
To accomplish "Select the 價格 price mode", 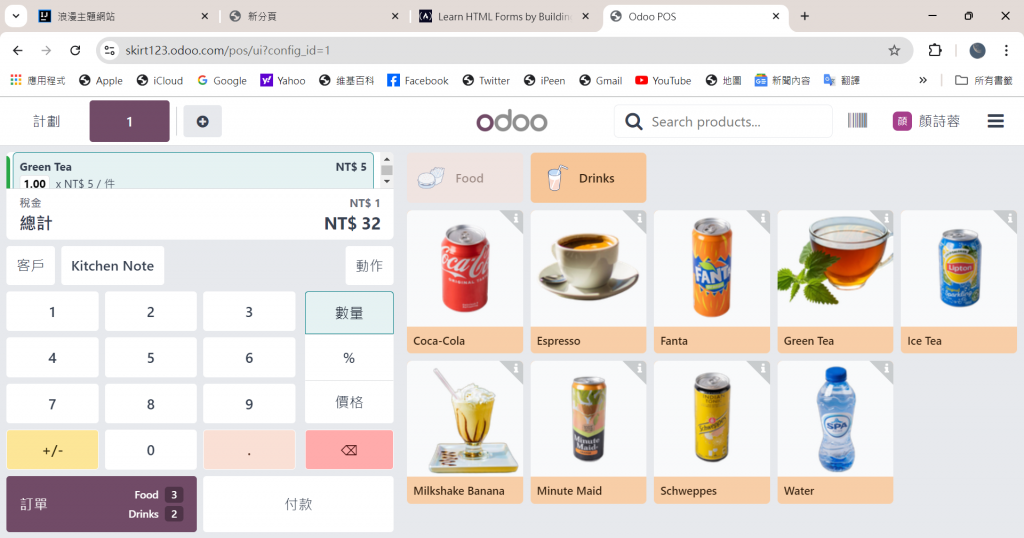I will tap(349, 402).
